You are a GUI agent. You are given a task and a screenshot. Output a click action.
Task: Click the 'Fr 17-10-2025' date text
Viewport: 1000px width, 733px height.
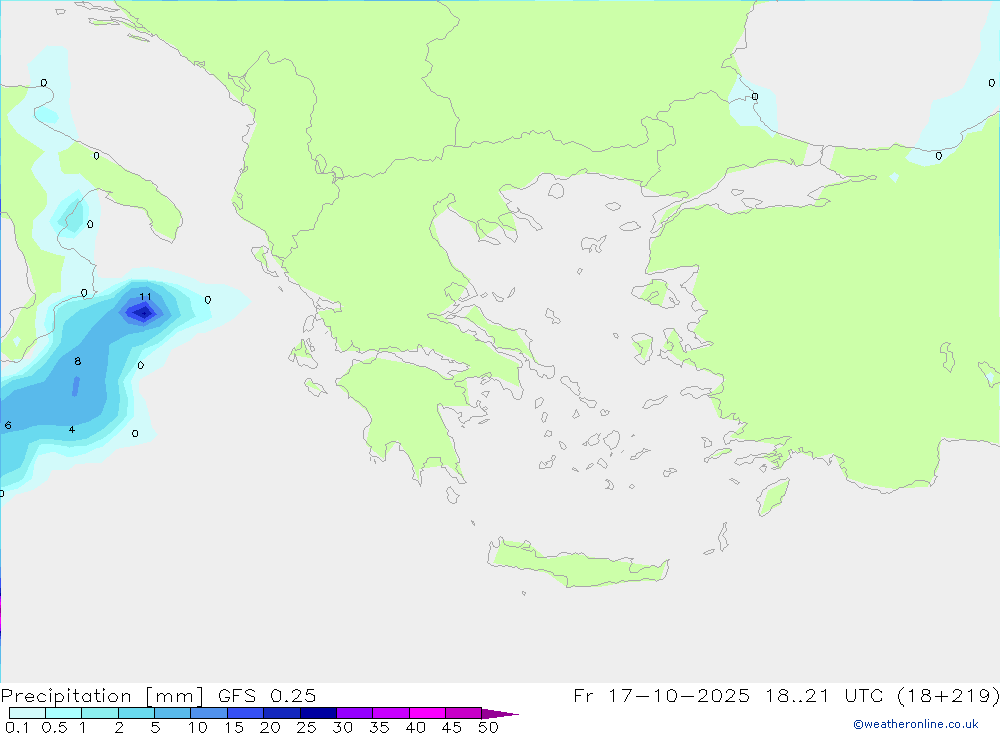click(661, 696)
